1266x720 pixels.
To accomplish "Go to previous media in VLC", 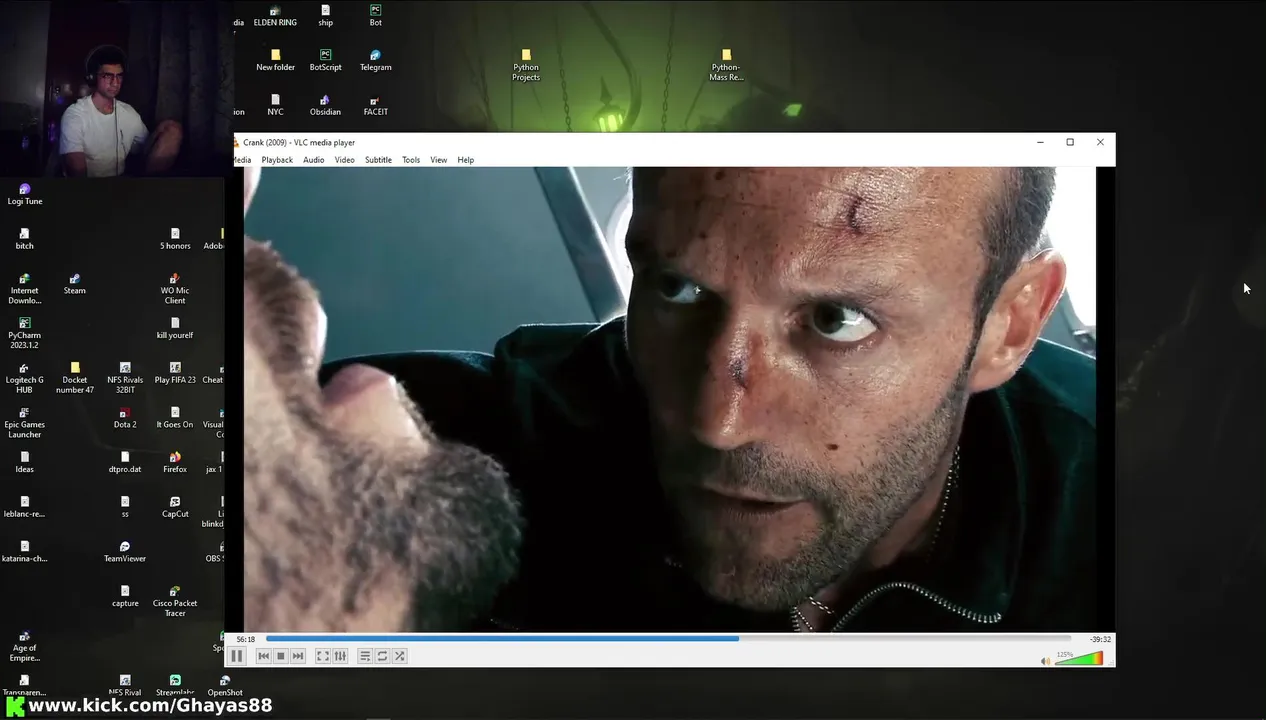I will pyautogui.click(x=263, y=656).
